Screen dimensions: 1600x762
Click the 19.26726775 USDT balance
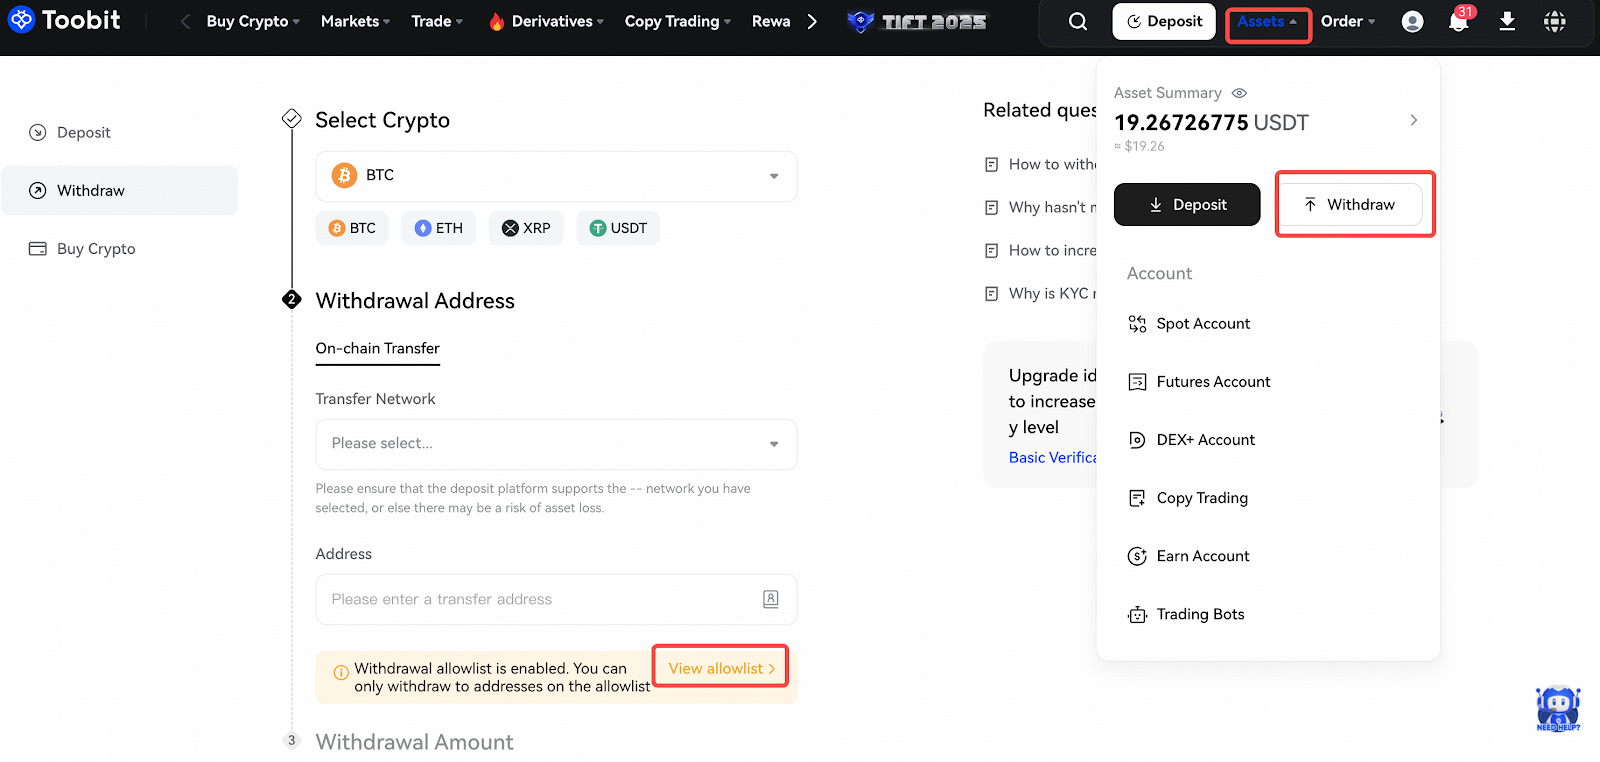[x=1211, y=122]
